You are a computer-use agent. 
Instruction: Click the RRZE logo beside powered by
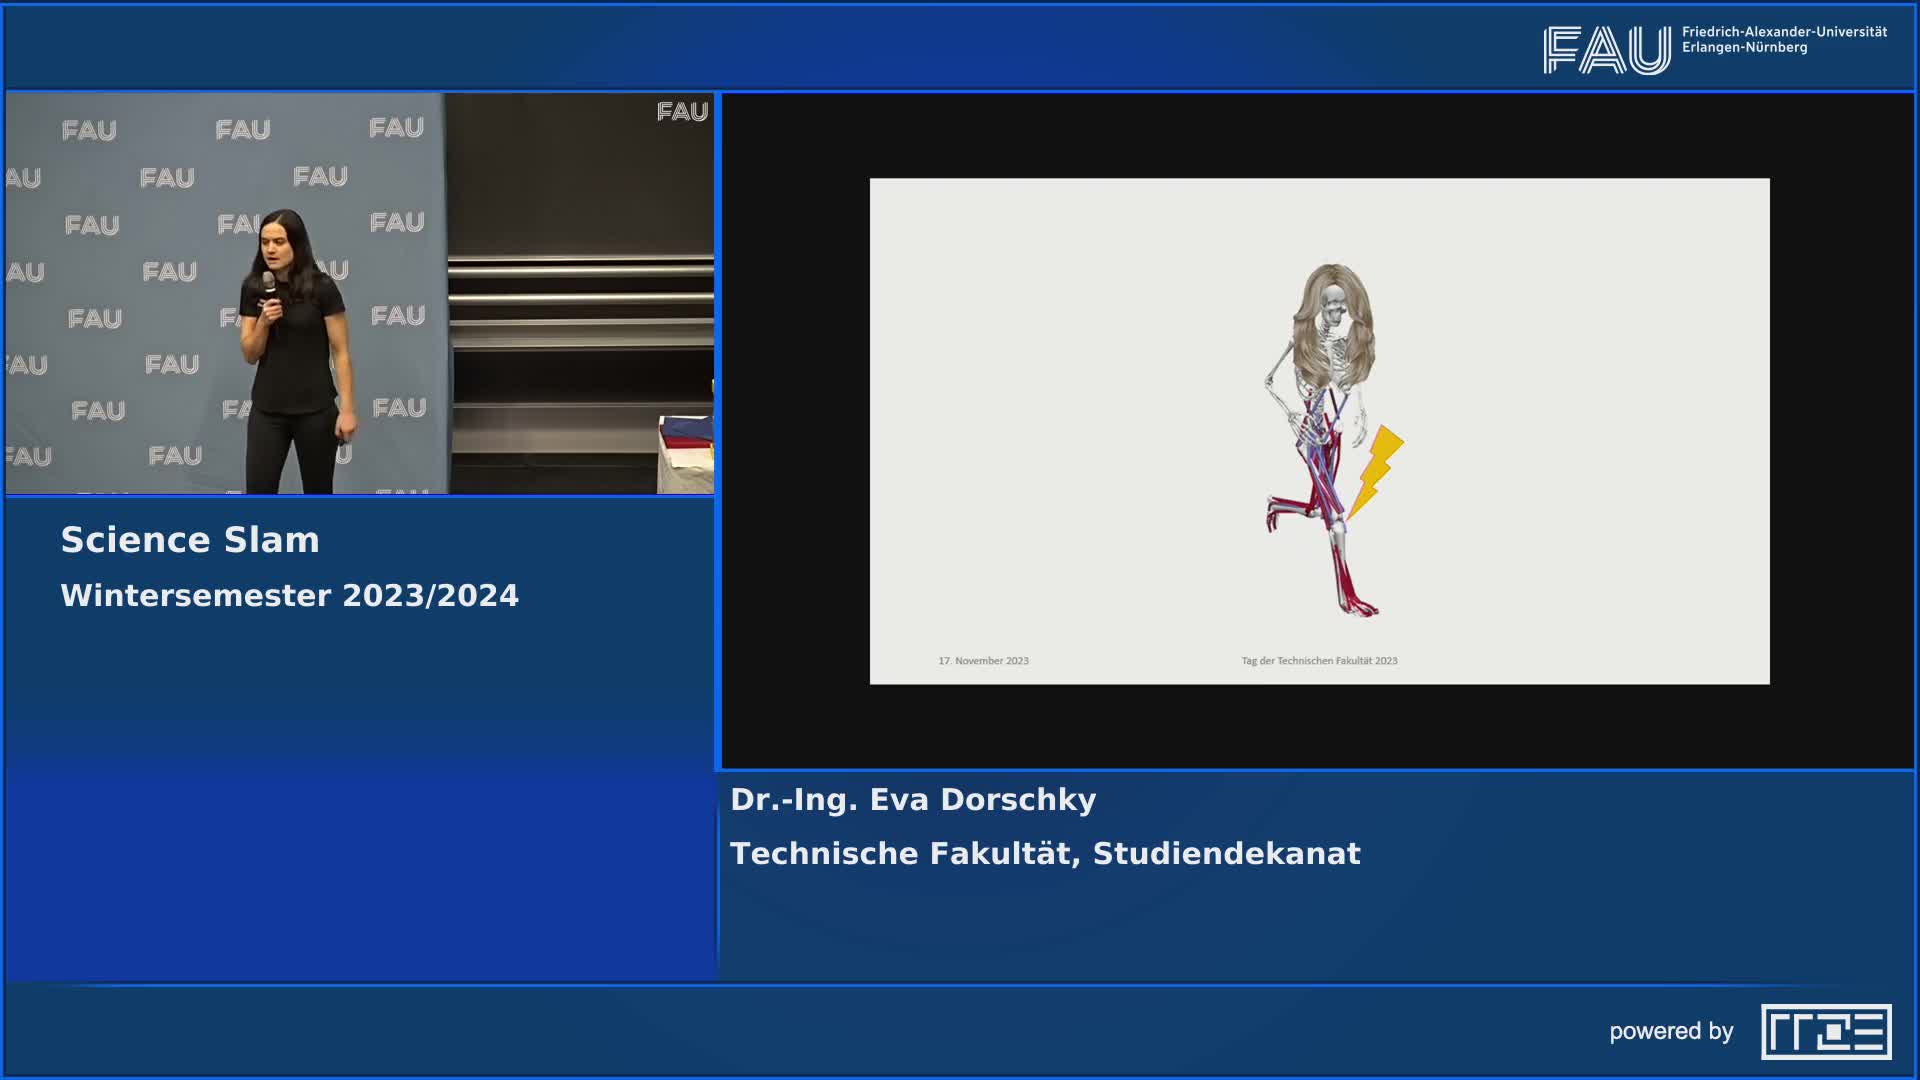pos(1826,1031)
